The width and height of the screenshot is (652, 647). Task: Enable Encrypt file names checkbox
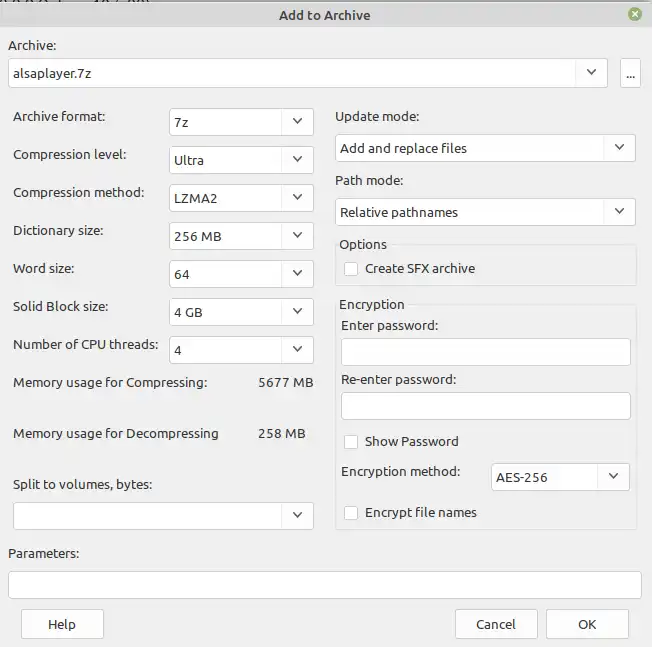pyautogui.click(x=351, y=512)
